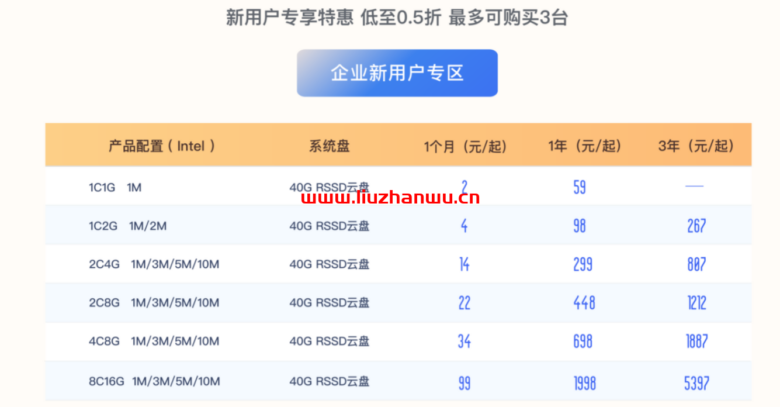Select 40G RSSD云盘 in the 1C2G row
The image size is (780, 407).
click(x=329, y=226)
